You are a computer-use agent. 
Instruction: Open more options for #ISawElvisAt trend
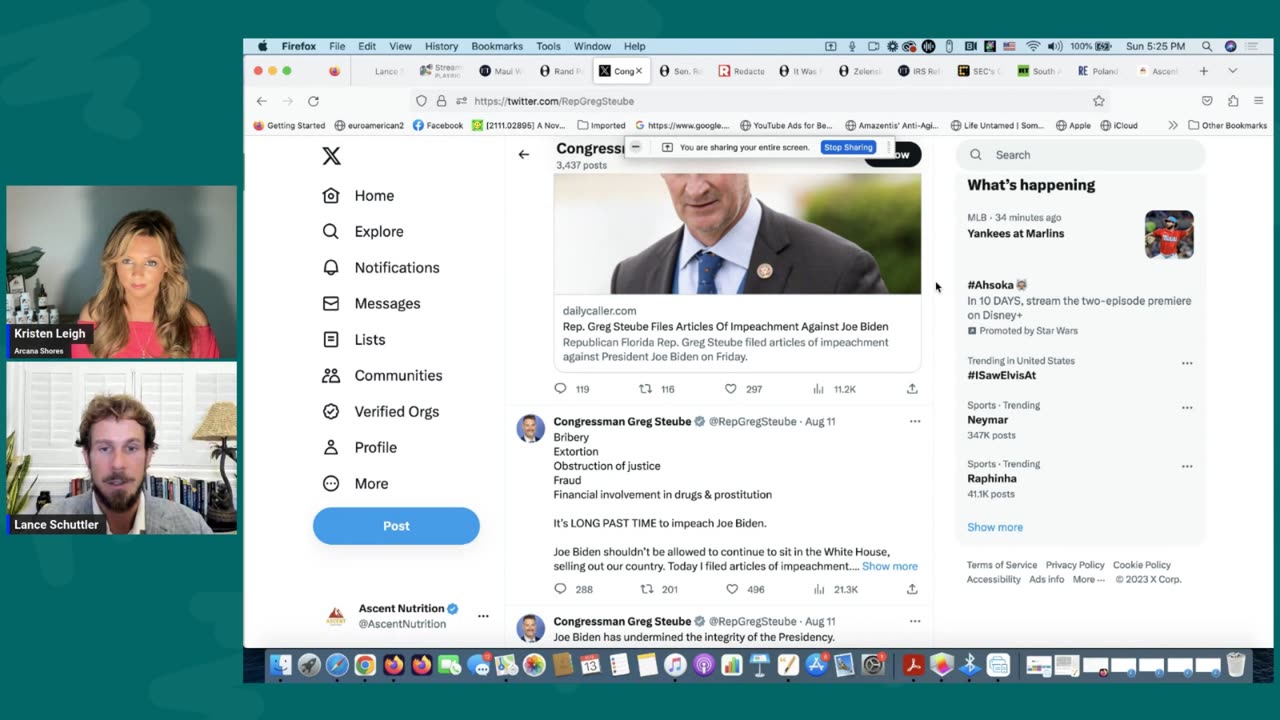(1187, 363)
